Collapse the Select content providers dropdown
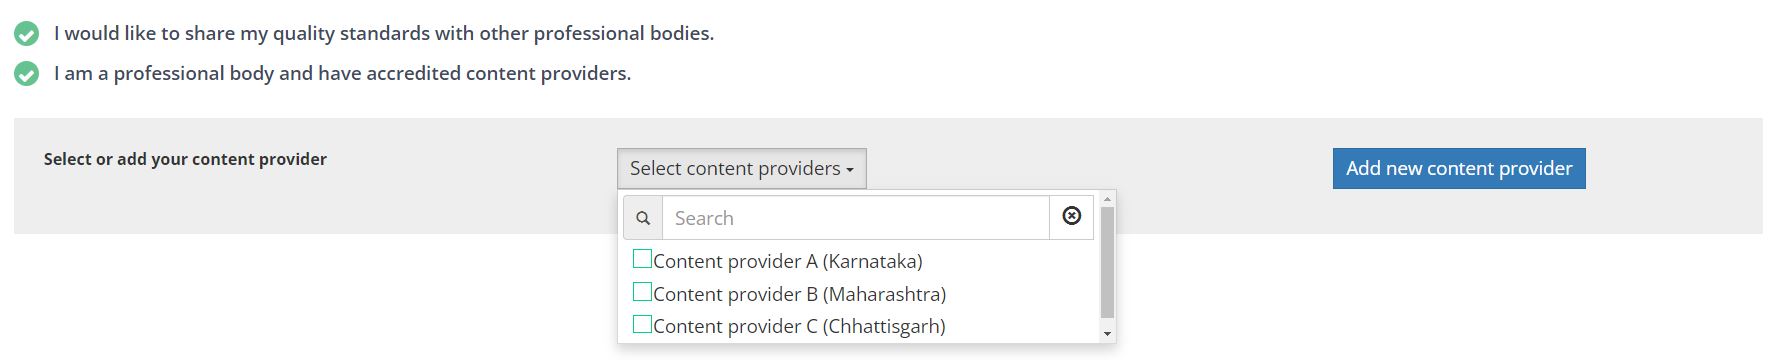This screenshot has width=1790, height=360. [x=742, y=168]
